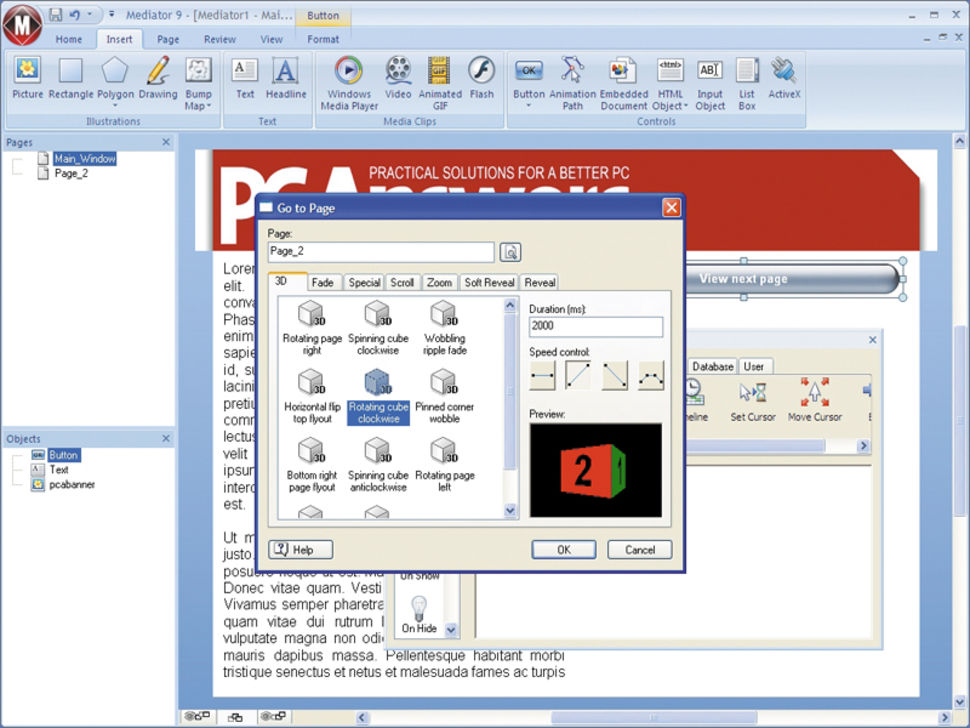
Task: Choose Rotating page right transition
Action: coord(312,327)
